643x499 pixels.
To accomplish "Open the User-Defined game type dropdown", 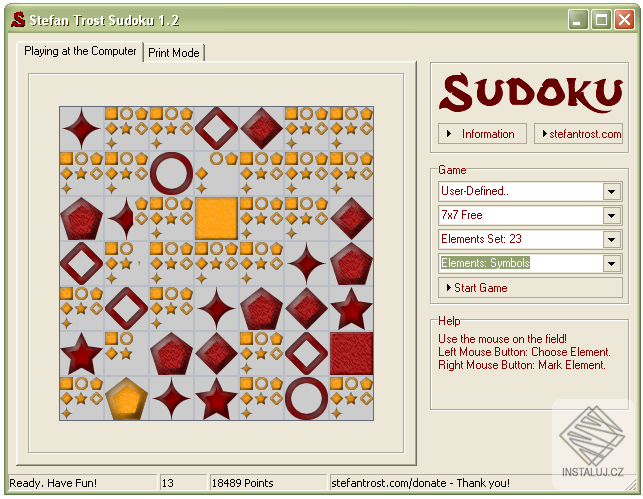I will [611, 191].
